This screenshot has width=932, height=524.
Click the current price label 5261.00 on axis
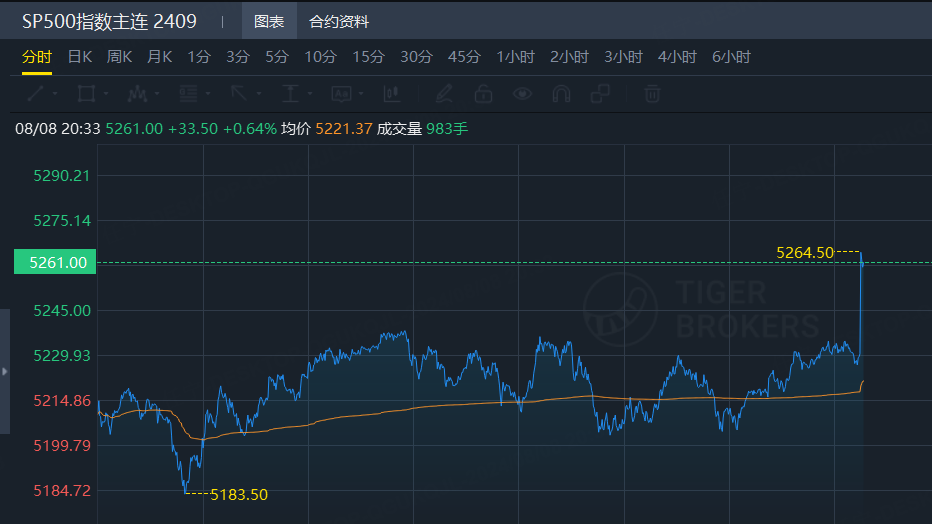click(55, 262)
